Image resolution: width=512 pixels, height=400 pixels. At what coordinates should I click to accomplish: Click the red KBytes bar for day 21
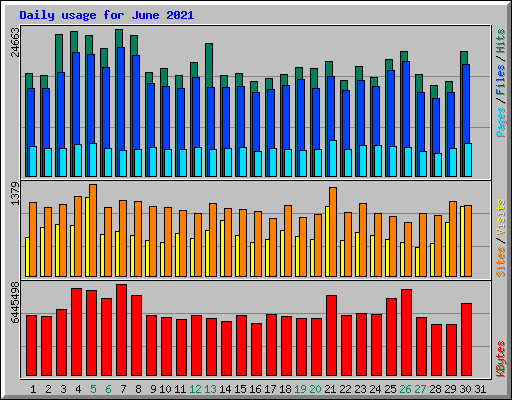(x=331, y=335)
